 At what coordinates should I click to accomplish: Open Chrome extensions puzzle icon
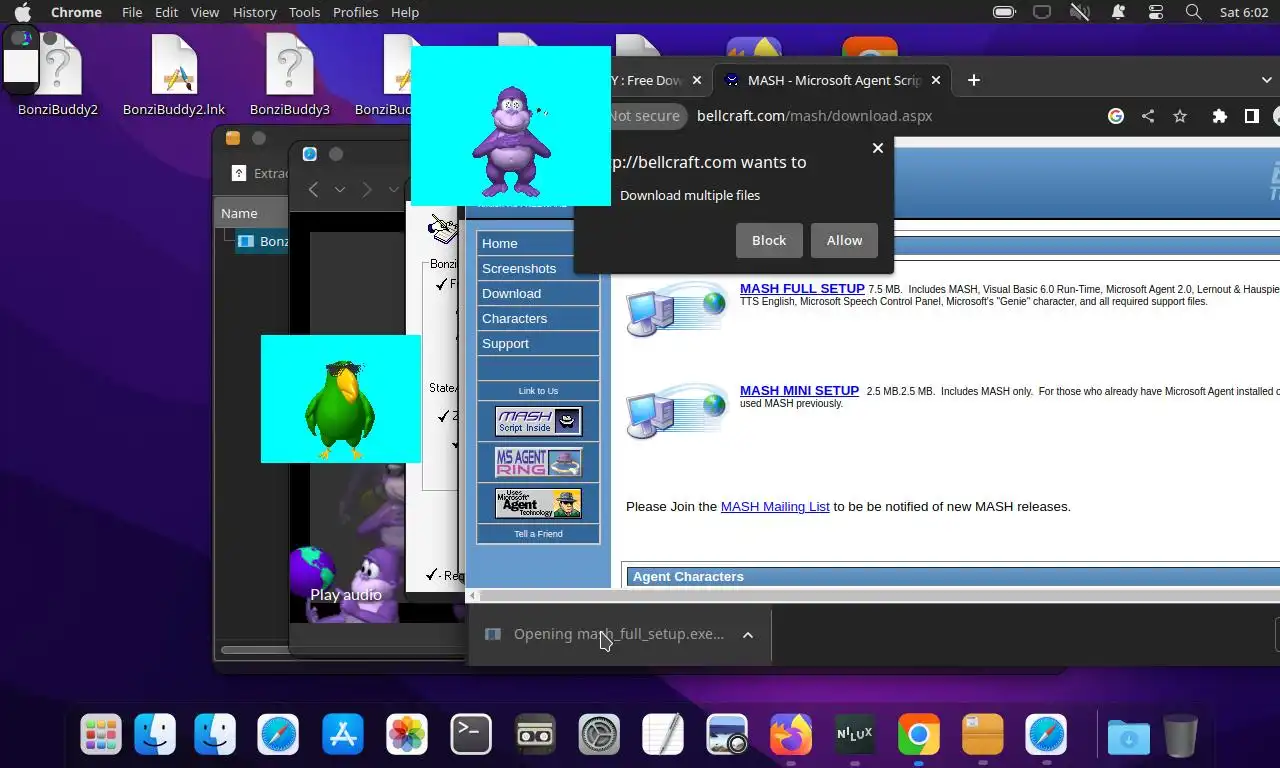pyautogui.click(x=1219, y=116)
